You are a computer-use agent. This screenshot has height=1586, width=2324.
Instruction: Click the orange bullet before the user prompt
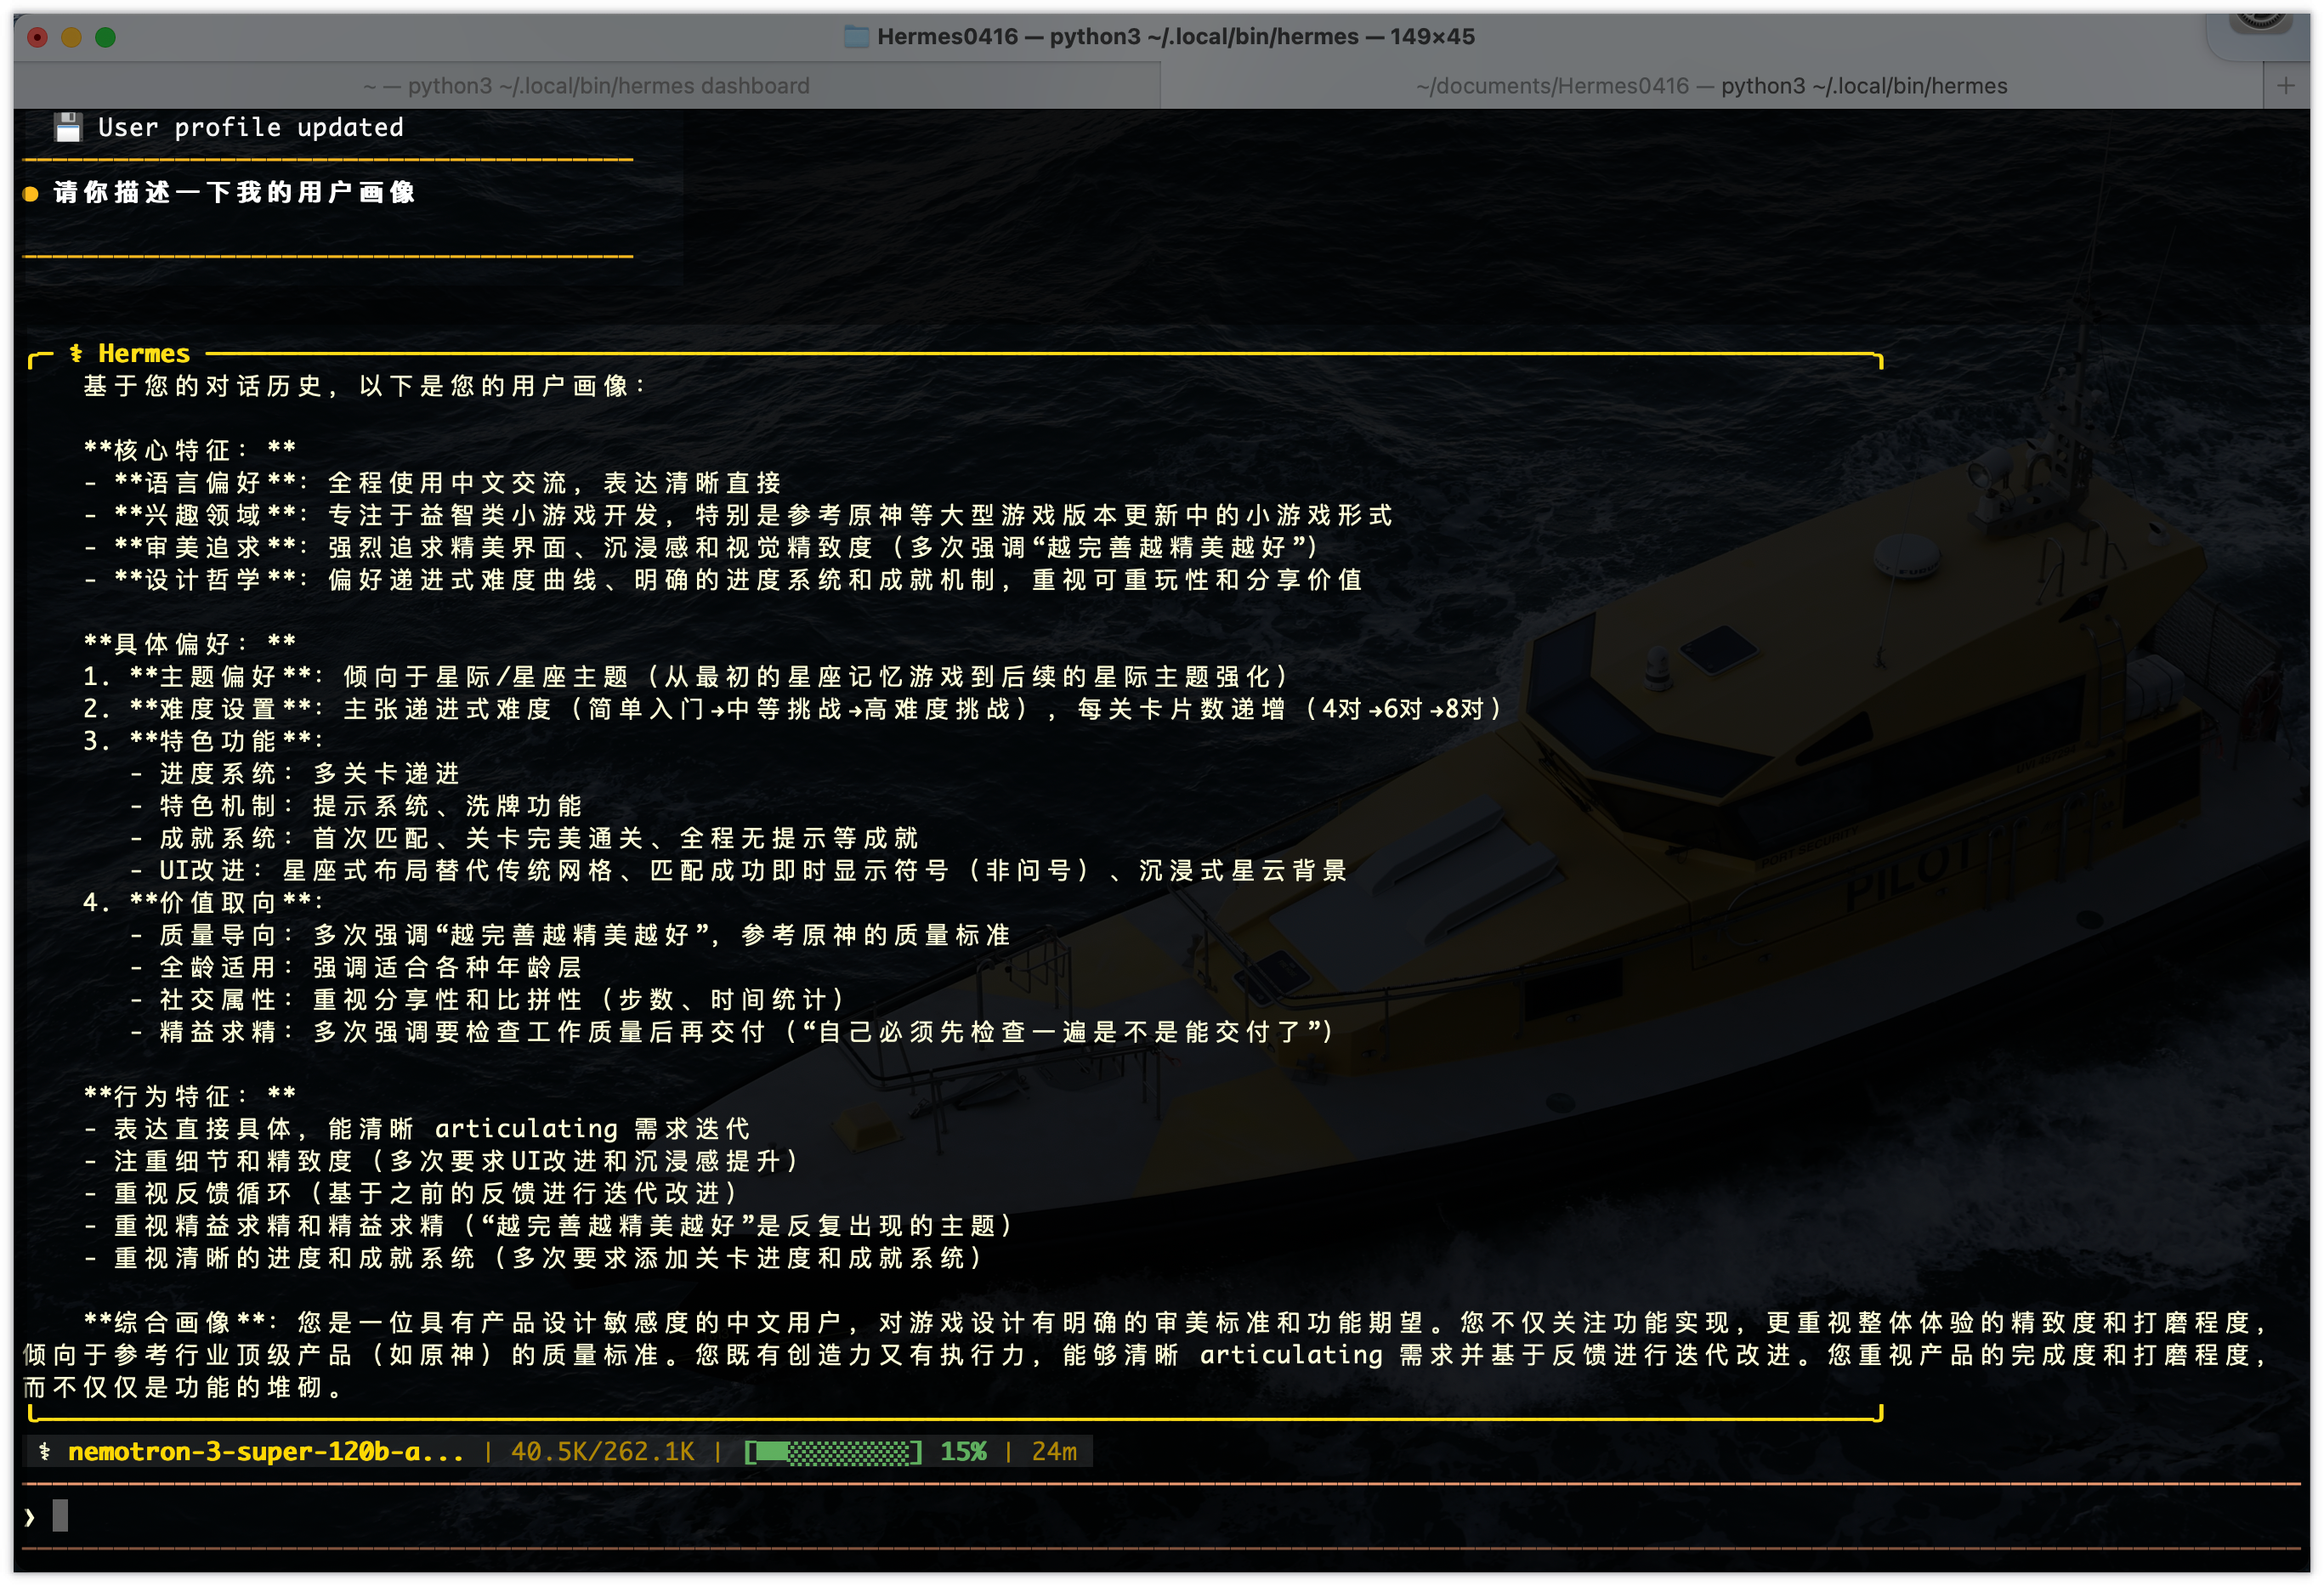coord(31,193)
